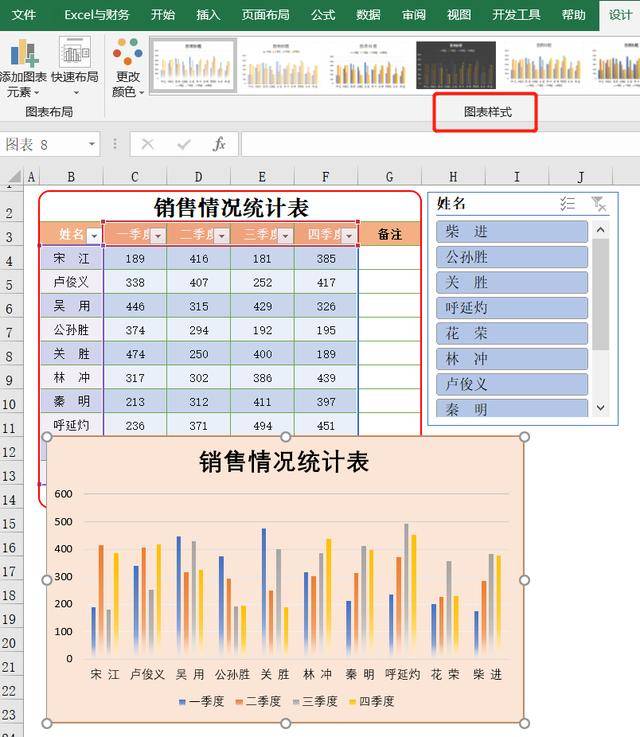Switch to the Excel与财务 tab
640x737 pixels.
tap(96, 15)
